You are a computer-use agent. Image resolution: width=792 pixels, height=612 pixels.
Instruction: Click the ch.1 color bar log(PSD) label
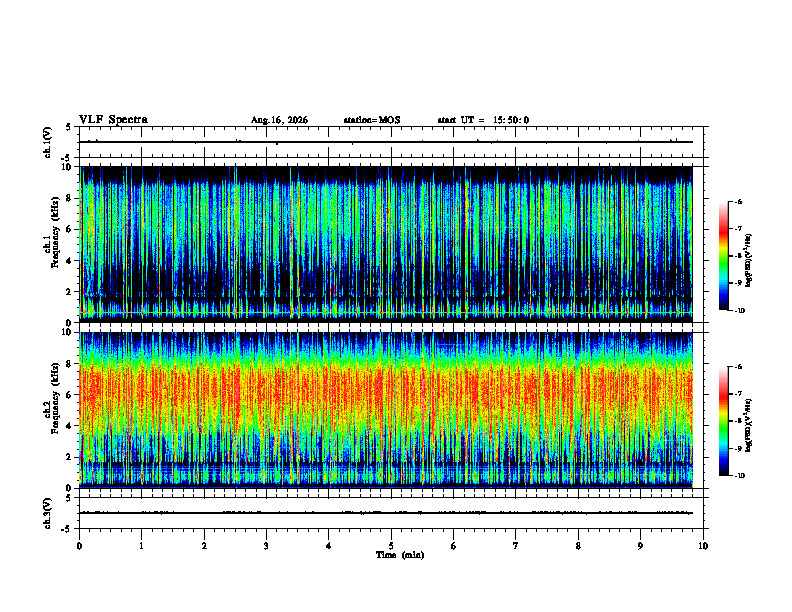tap(749, 260)
